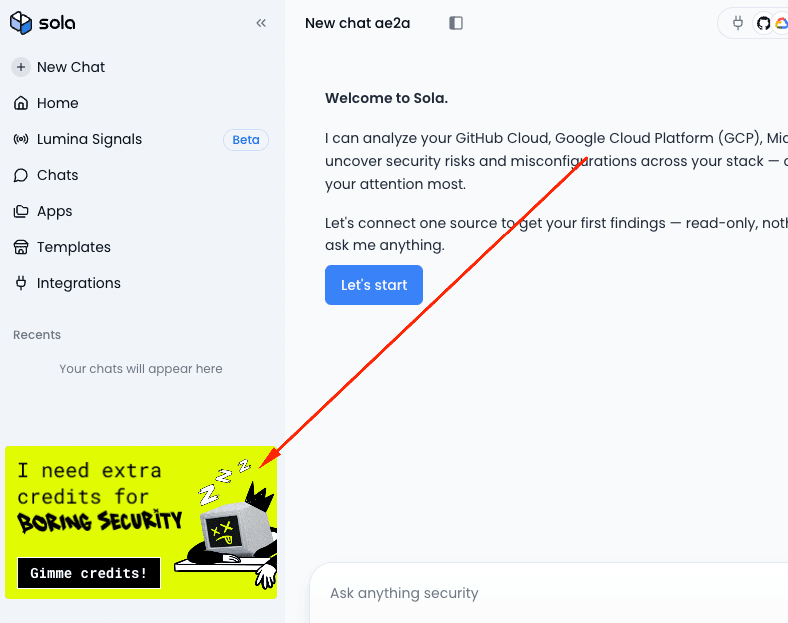
Task: Click the Lumina Signals broadcast icon
Action: [x=21, y=139]
